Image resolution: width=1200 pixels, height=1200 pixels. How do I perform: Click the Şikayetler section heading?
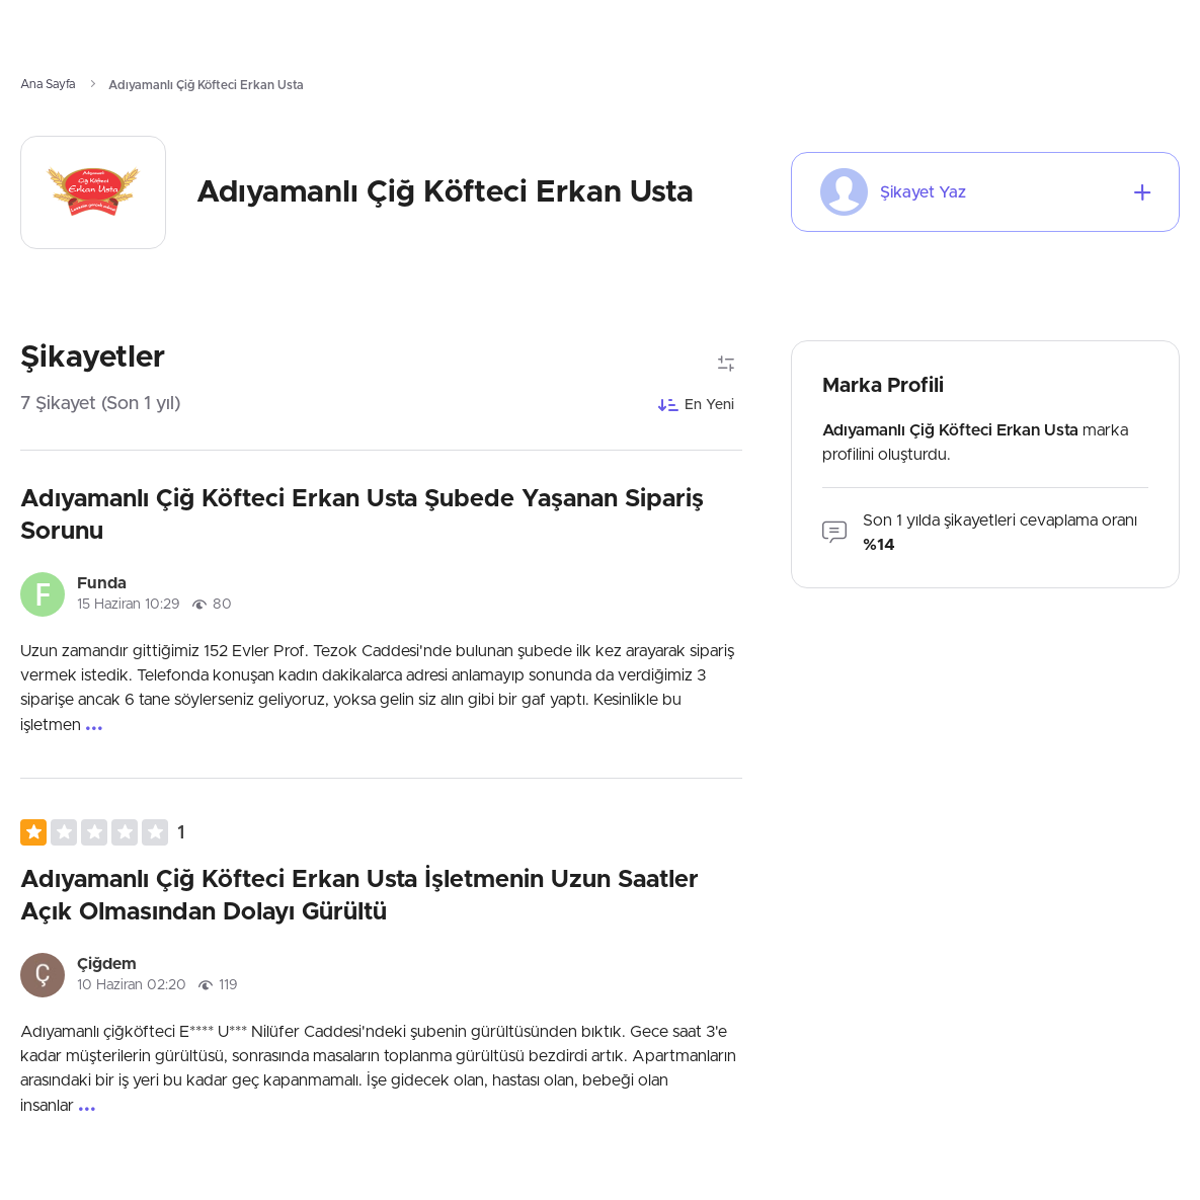(x=92, y=357)
